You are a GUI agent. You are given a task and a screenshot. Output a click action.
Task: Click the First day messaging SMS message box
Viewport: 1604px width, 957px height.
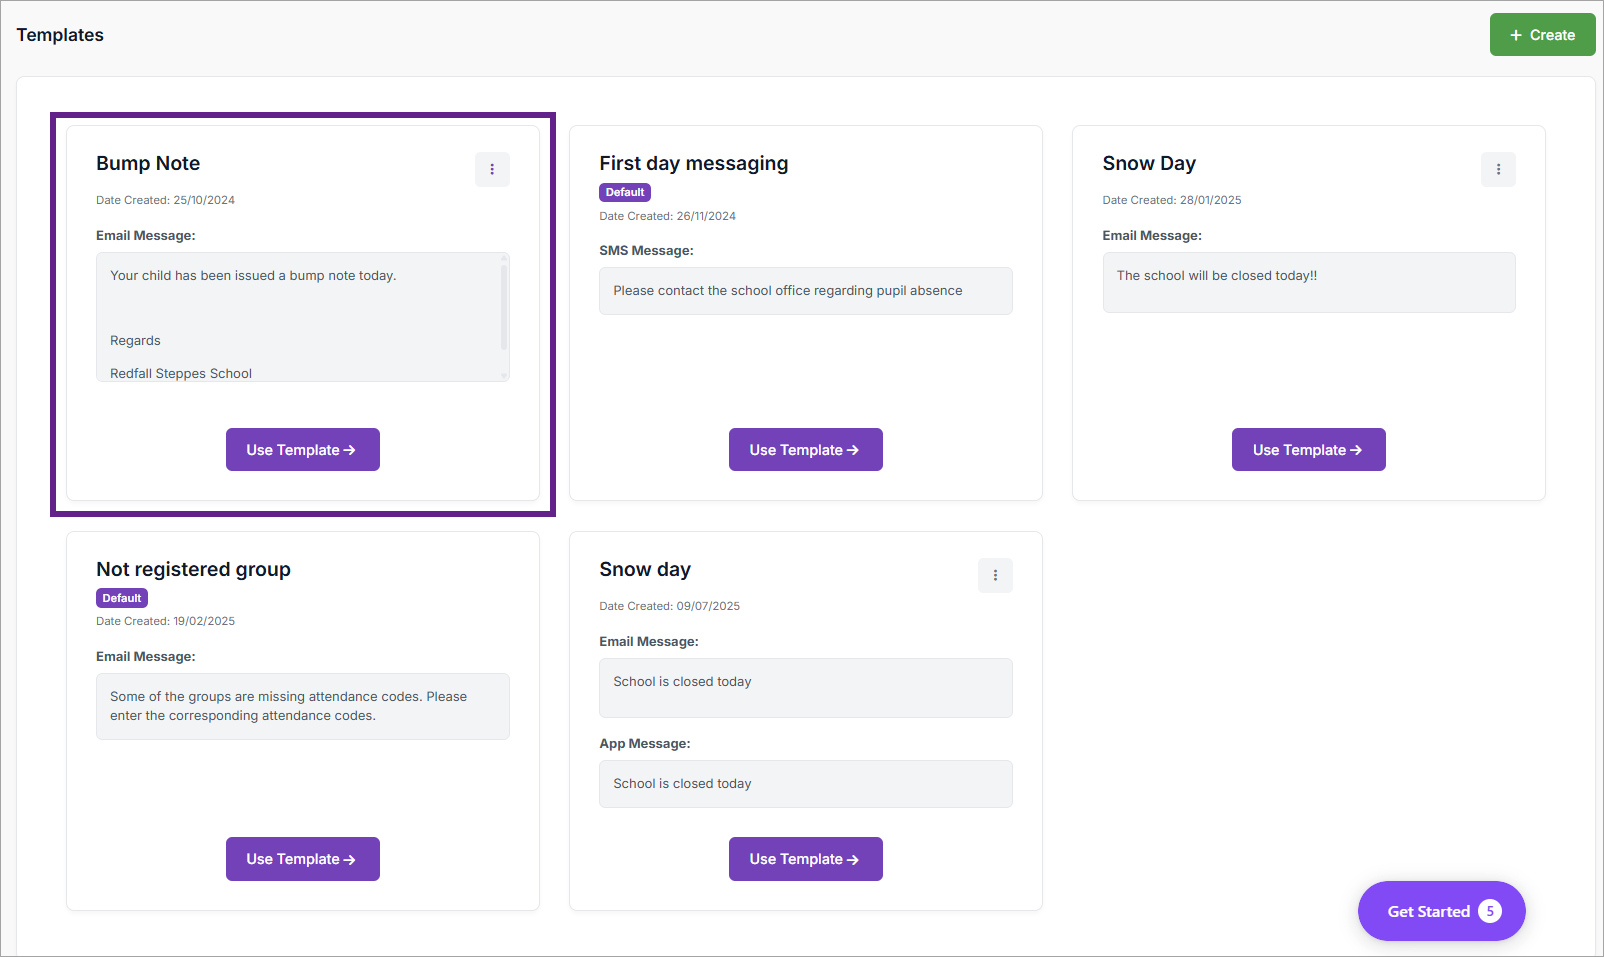pos(805,291)
